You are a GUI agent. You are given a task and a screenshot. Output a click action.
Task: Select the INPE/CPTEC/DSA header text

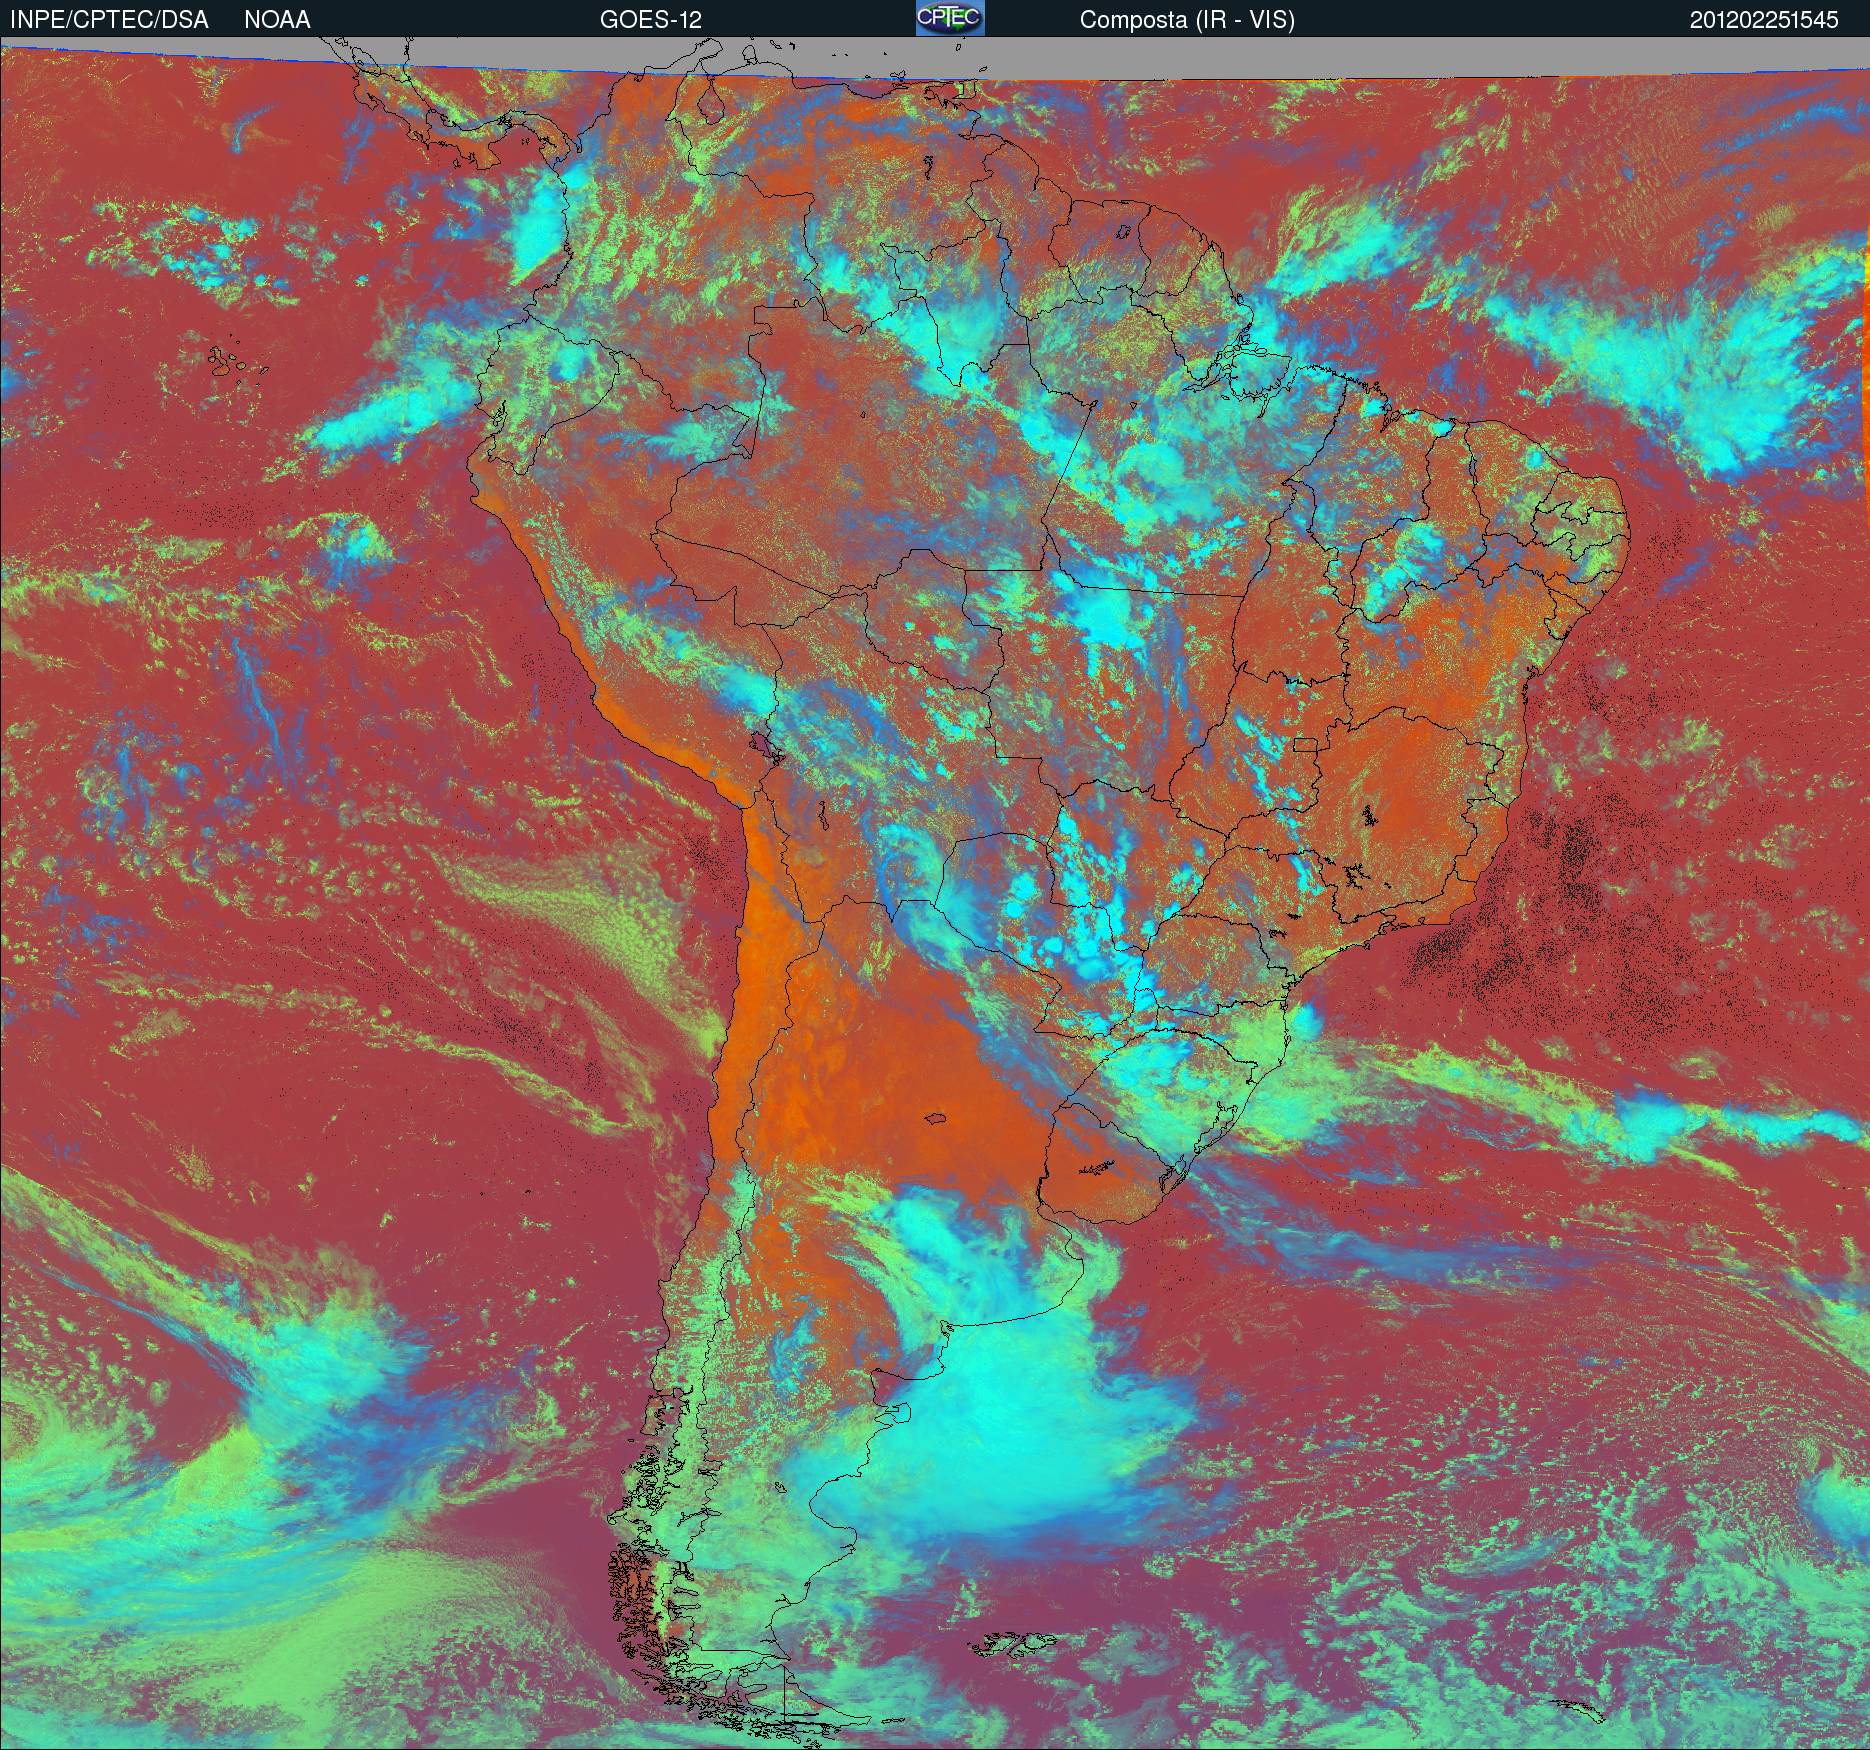click(x=109, y=20)
